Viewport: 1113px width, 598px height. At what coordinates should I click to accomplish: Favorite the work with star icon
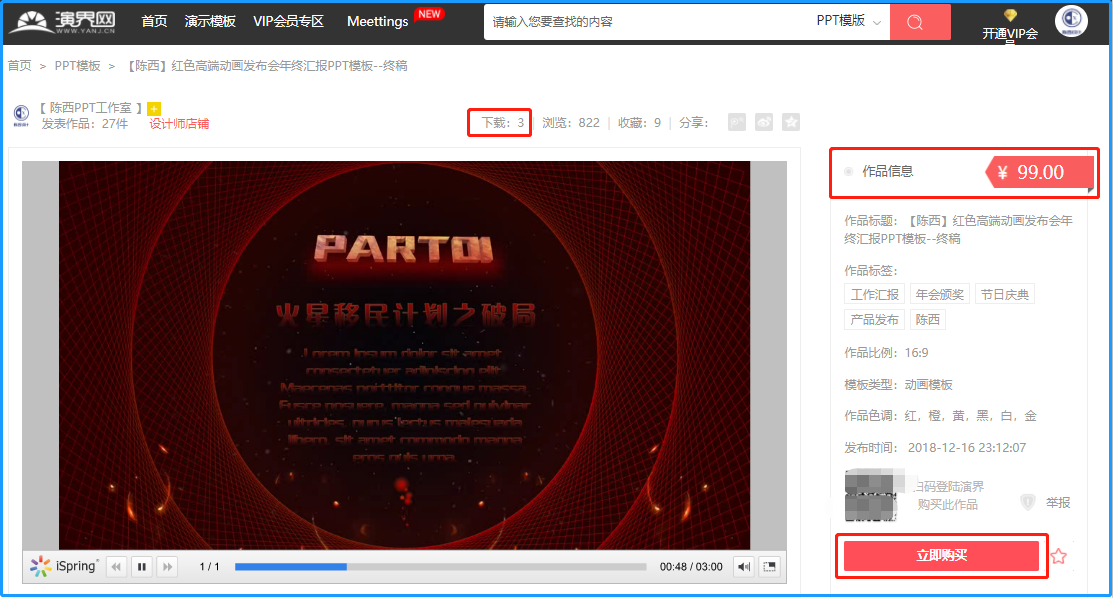[1058, 556]
